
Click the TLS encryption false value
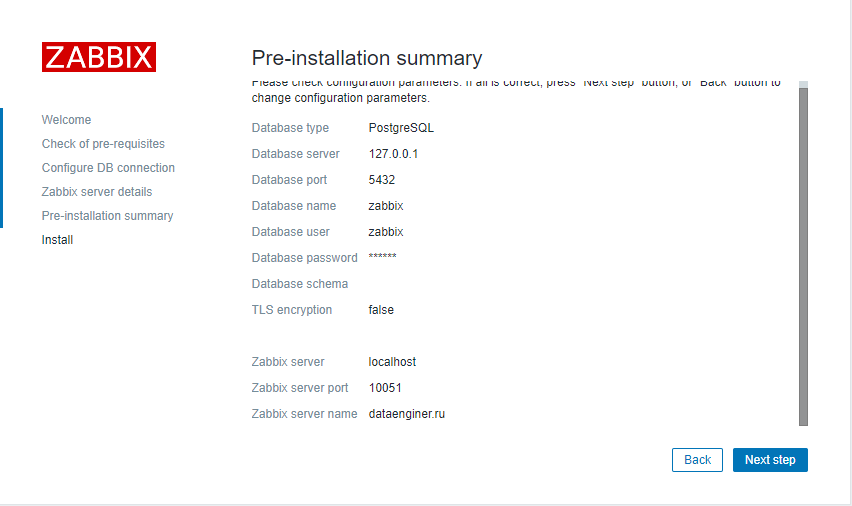381,310
